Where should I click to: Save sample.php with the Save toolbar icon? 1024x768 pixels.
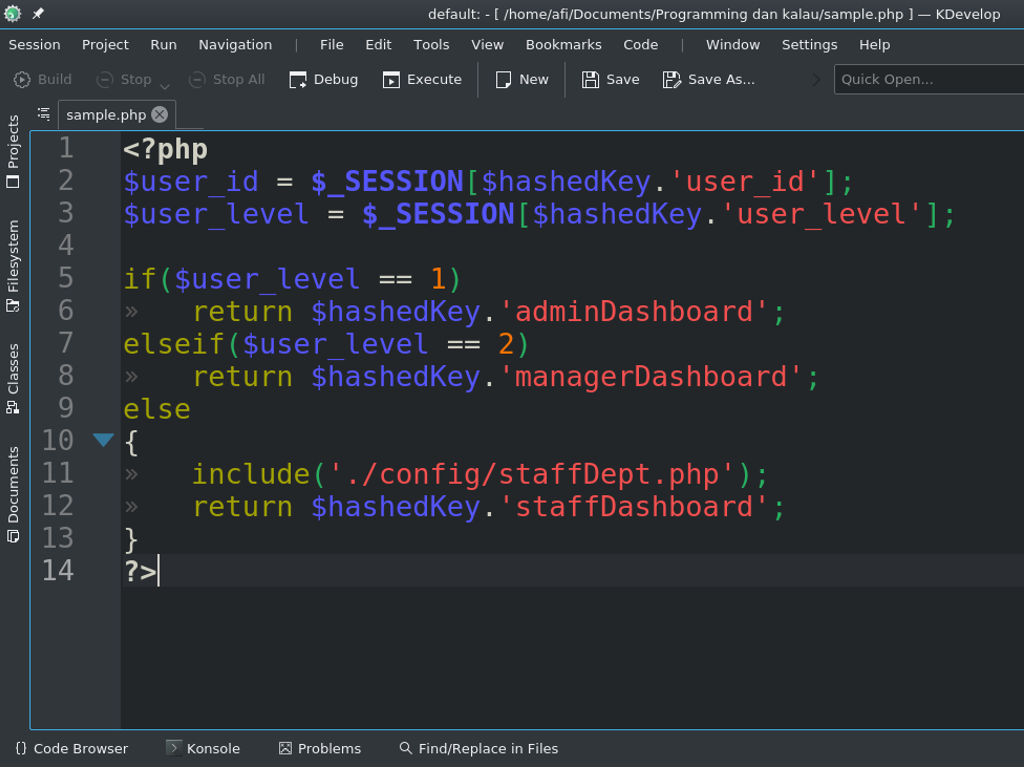[609, 79]
